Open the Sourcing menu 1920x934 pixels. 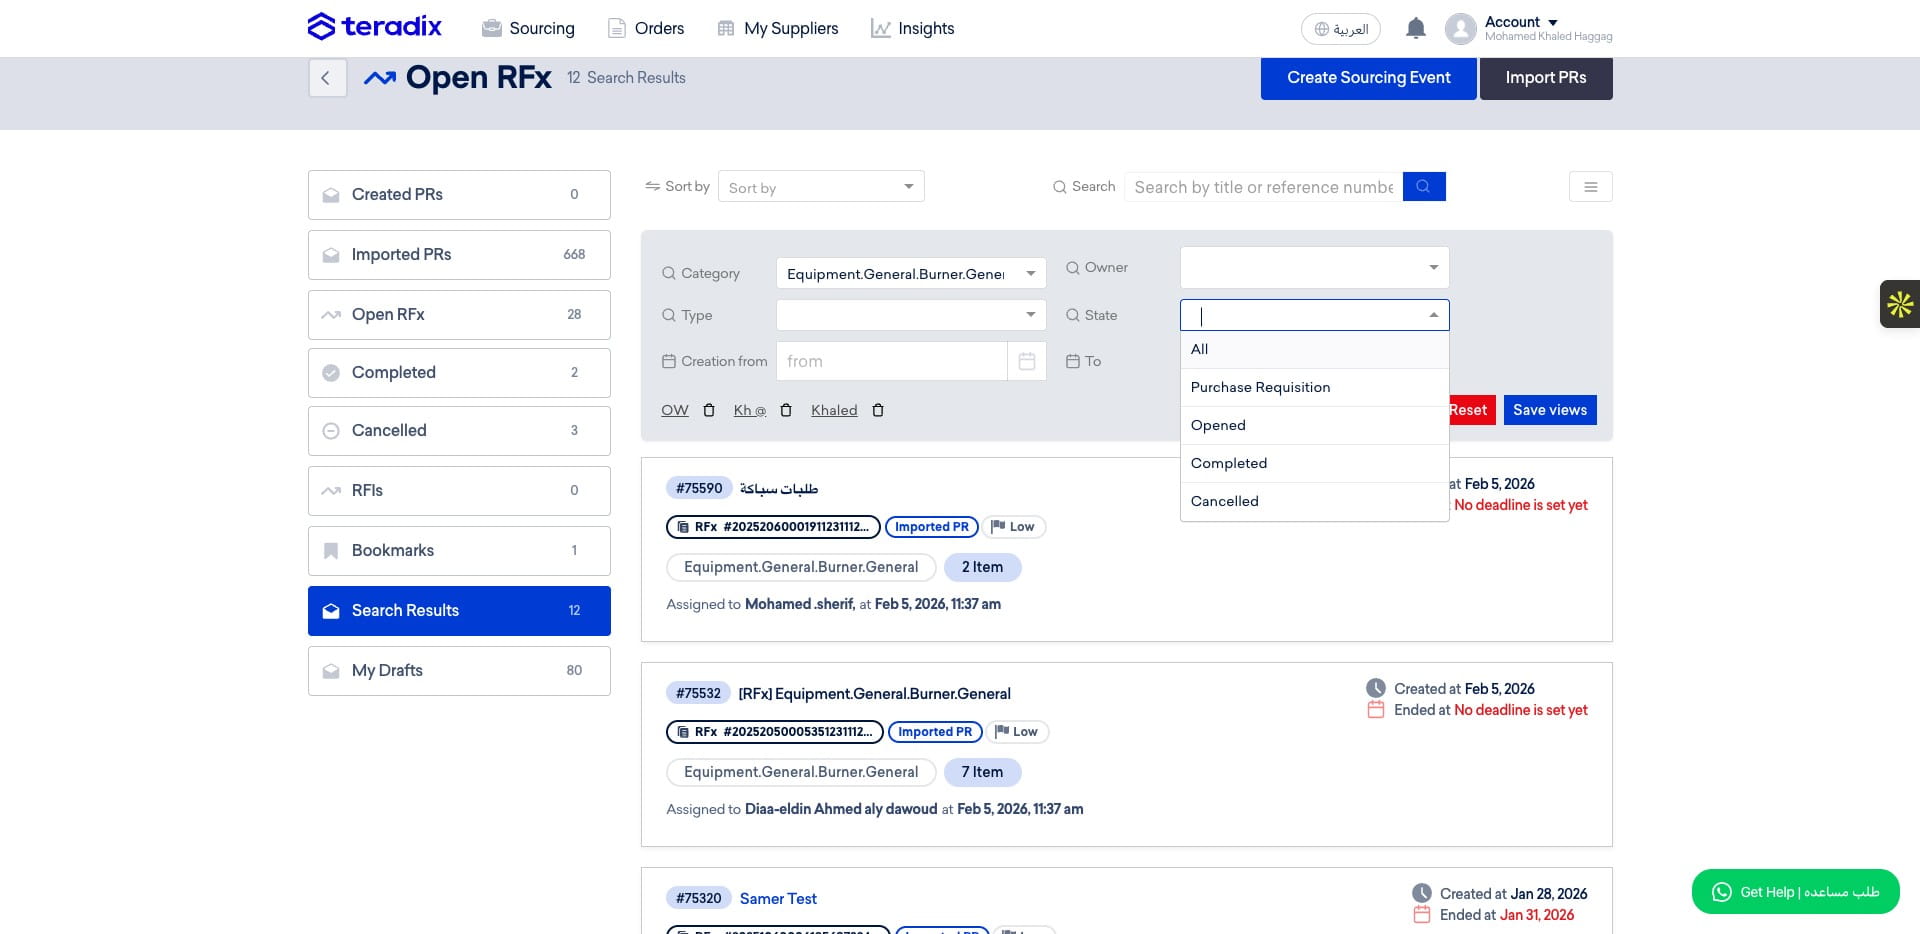pyautogui.click(x=528, y=28)
